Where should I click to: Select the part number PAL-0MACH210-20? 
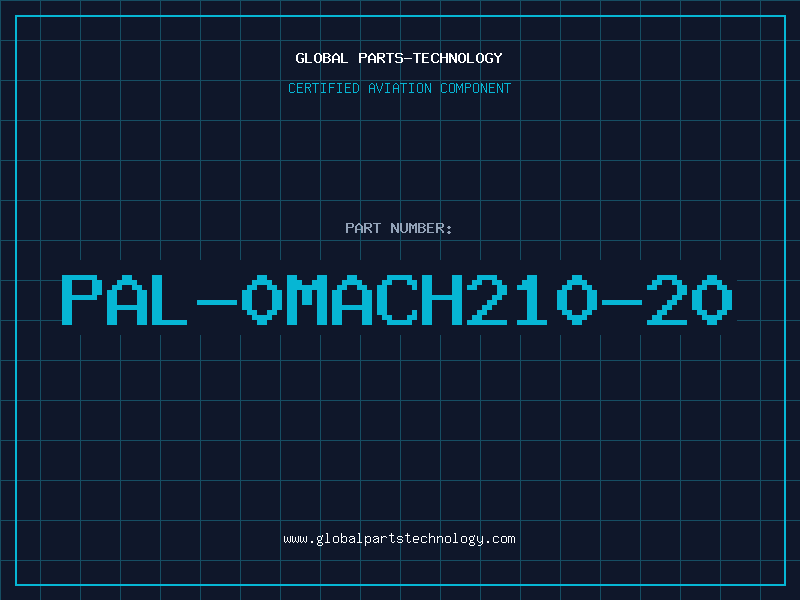point(397,300)
